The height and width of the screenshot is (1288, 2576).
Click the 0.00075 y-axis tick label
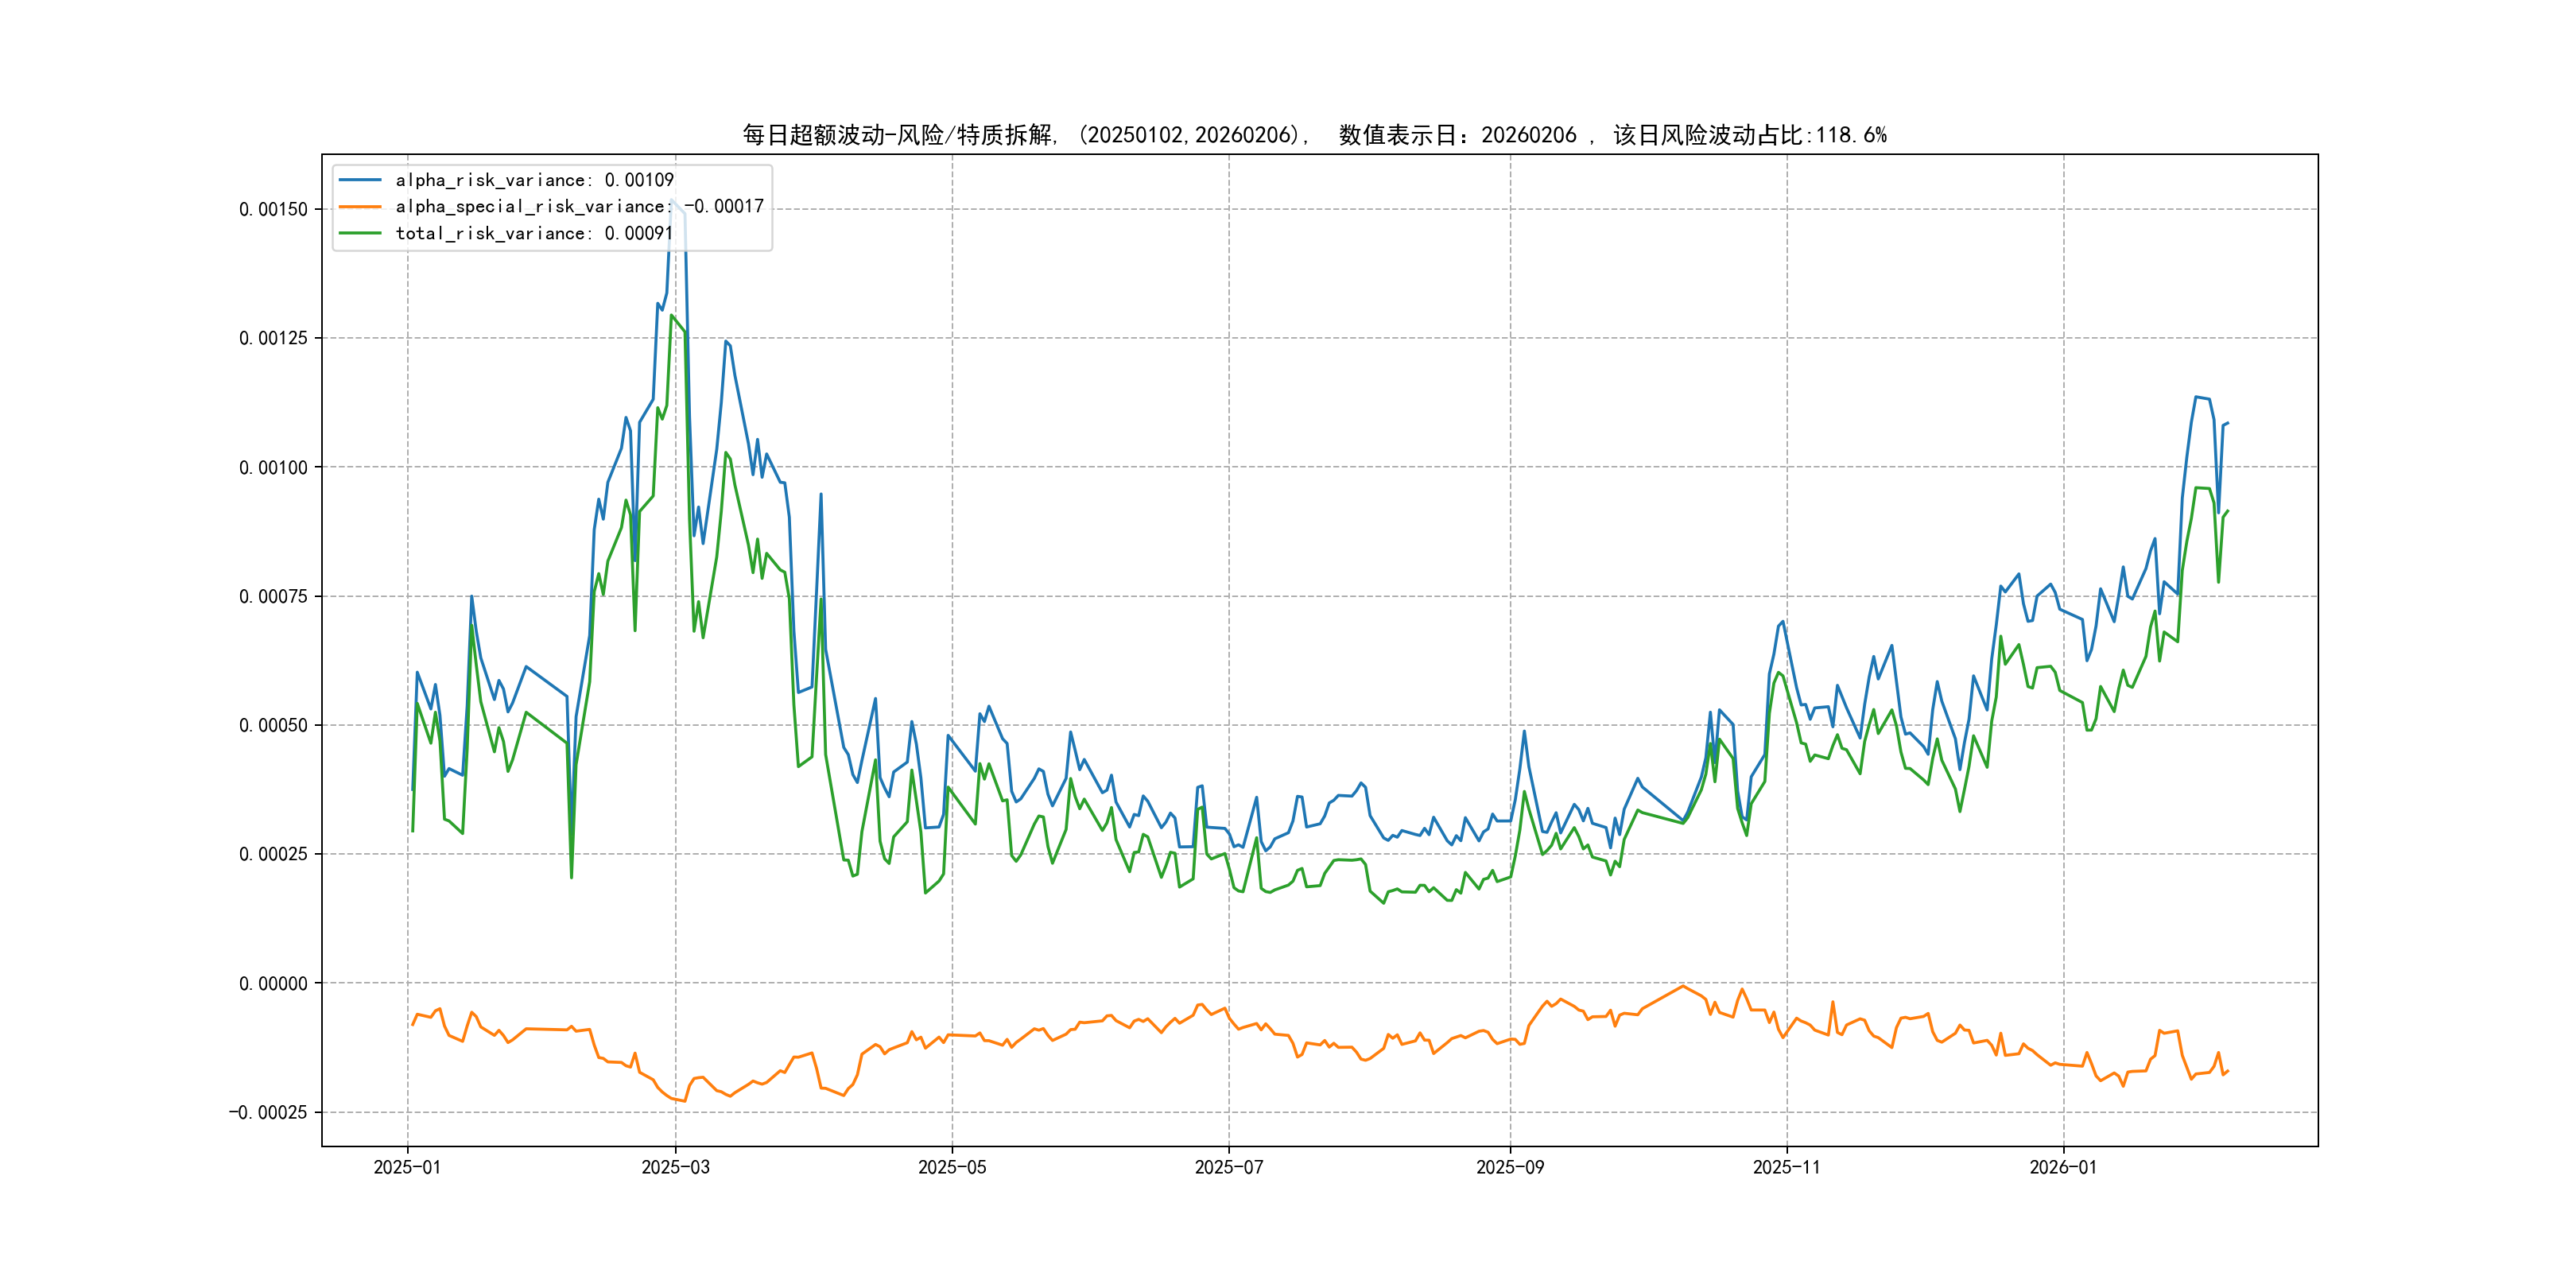click(x=273, y=597)
